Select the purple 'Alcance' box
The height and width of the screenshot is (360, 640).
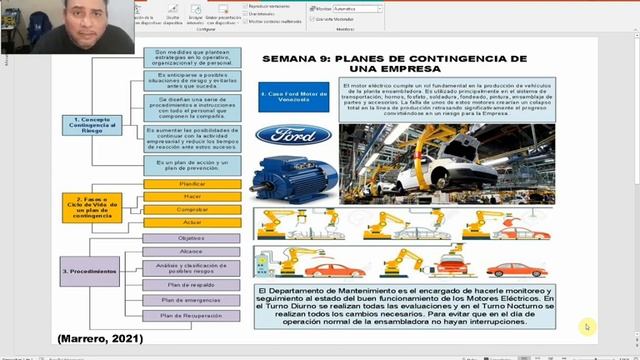click(x=191, y=252)
